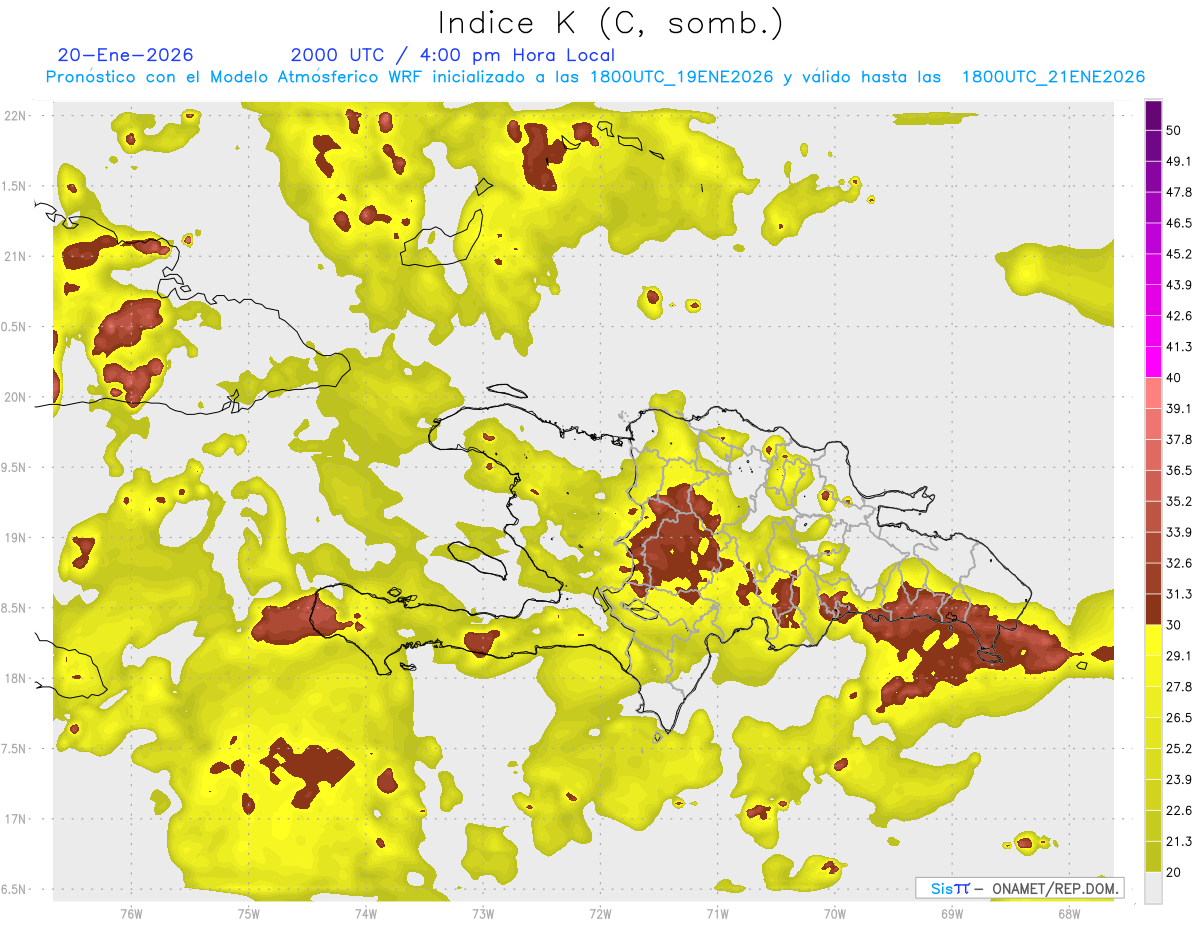Screen dimensions: 1200x927
Task: Click legend value '37.8'
Action: point(1179,439)
